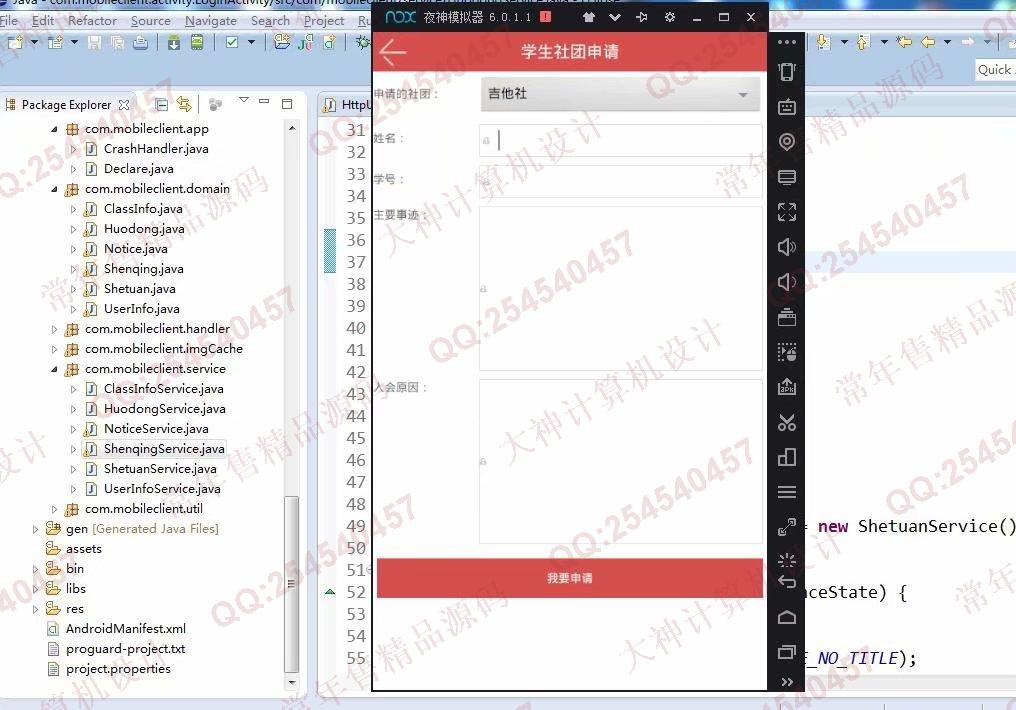Click the Quick Access field
The height and width of the screenshot is (710, 1016).
click(995, 70)
